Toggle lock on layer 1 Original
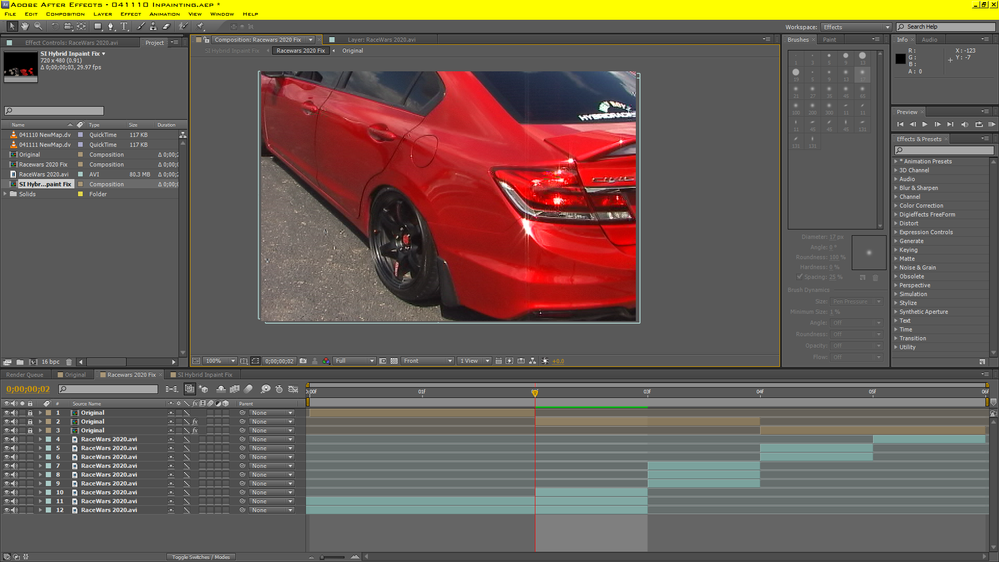The width and height of the screenshot is (999, 562). (30, 413)
